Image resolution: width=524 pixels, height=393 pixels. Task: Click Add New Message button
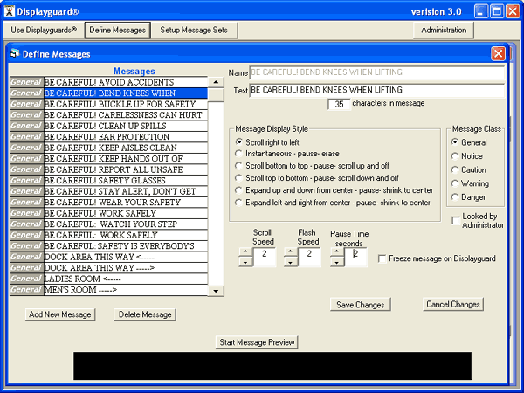[x=60, y=314]
